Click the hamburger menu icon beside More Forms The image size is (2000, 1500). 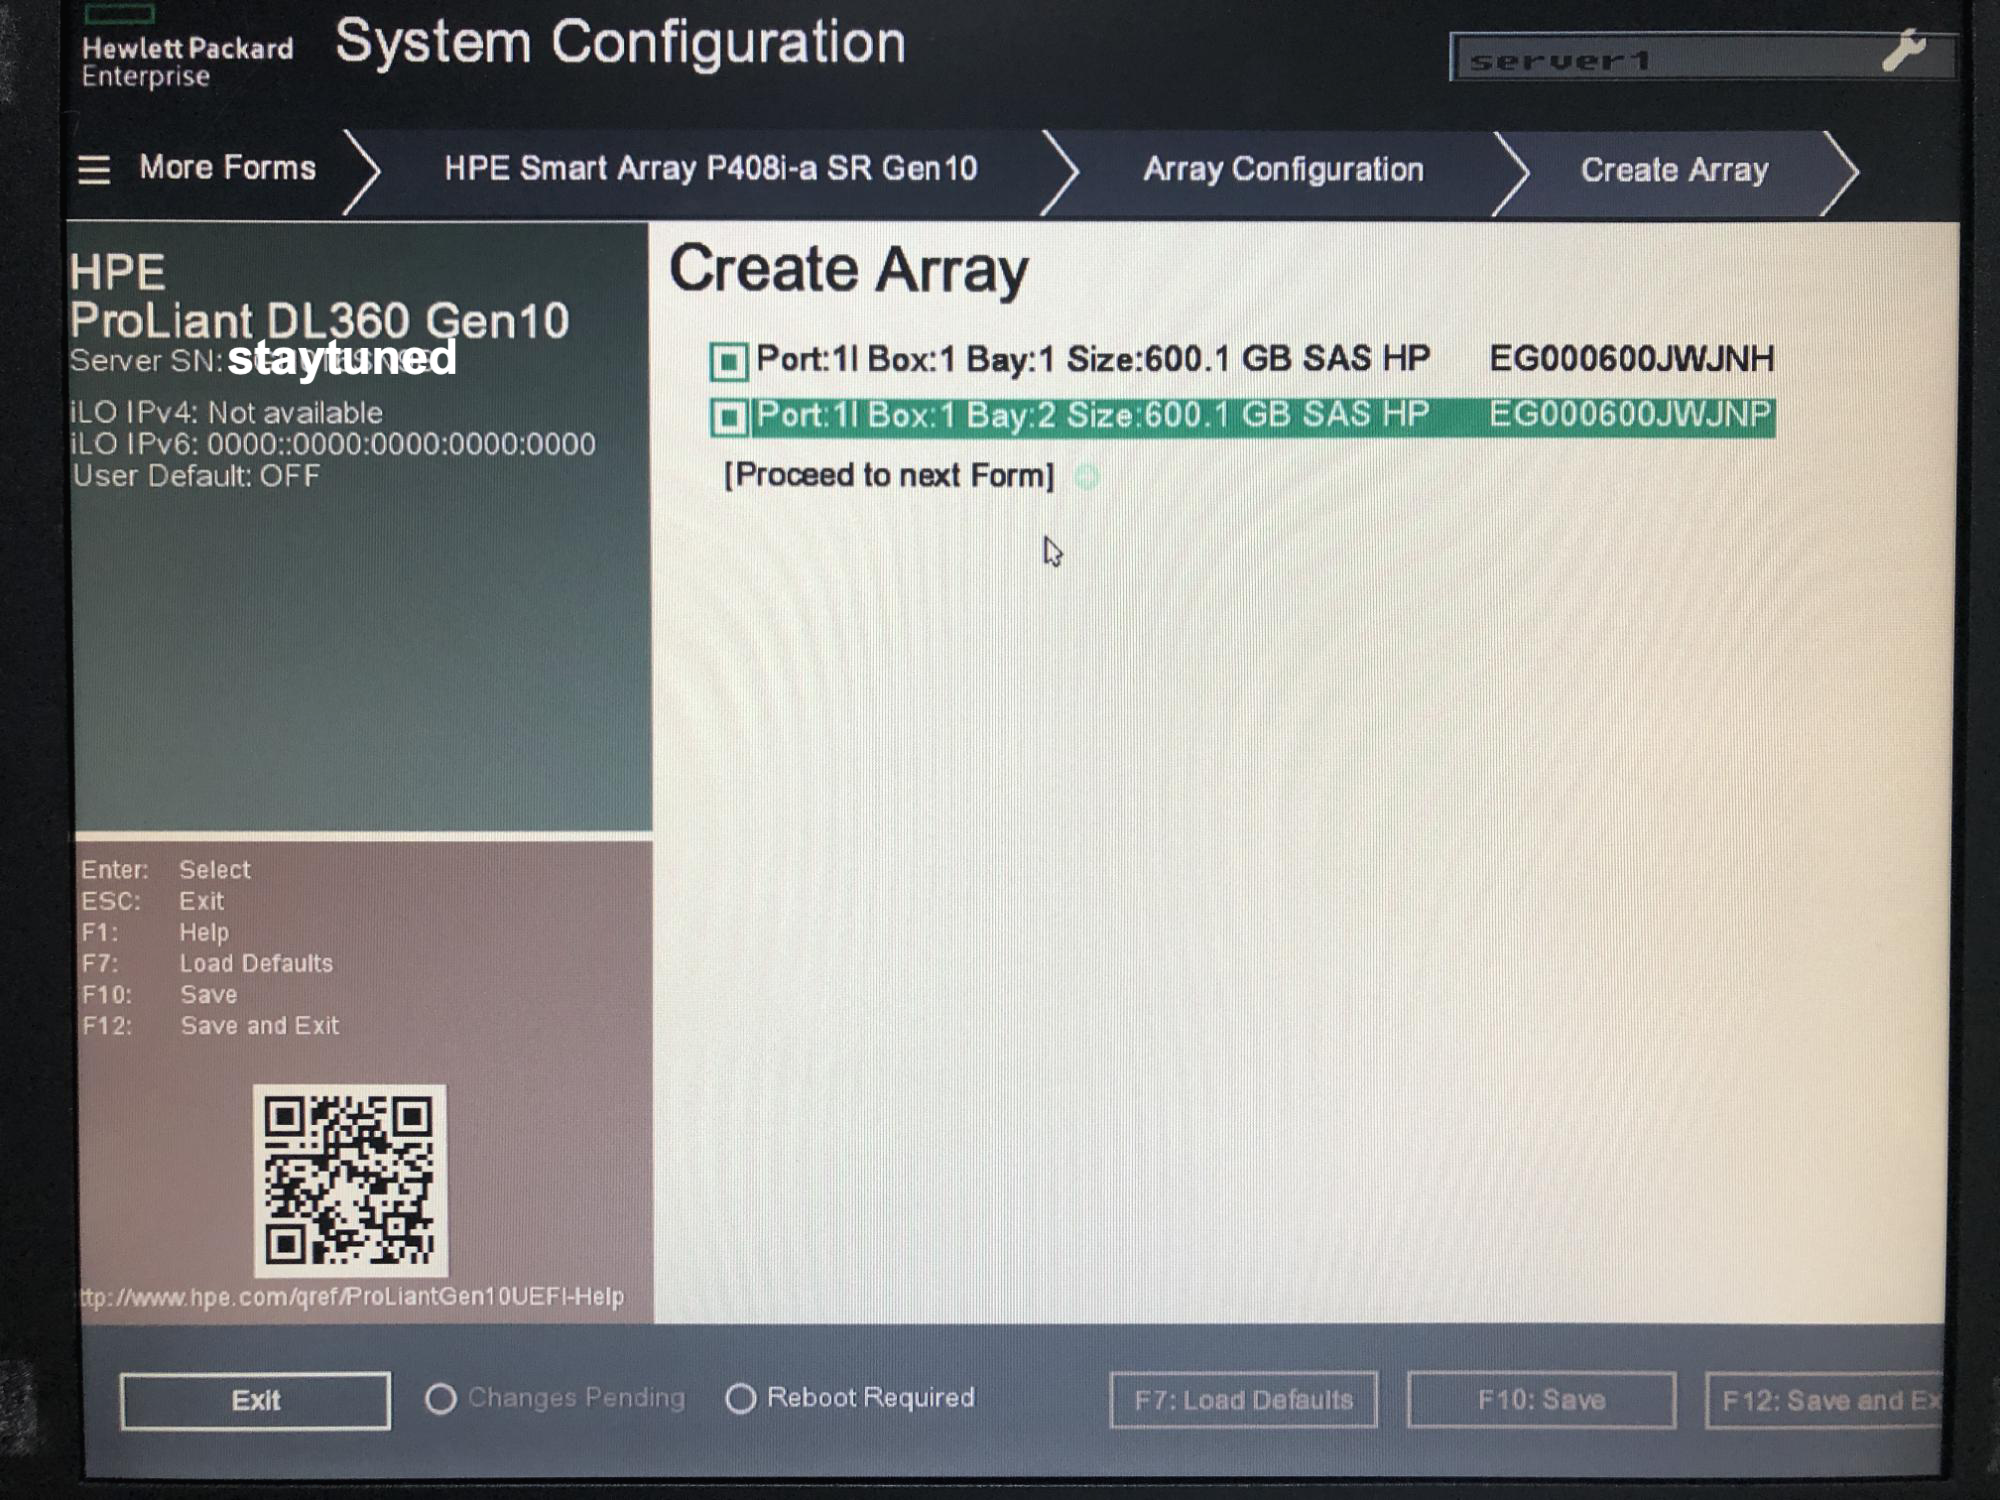tap(94, 170)
